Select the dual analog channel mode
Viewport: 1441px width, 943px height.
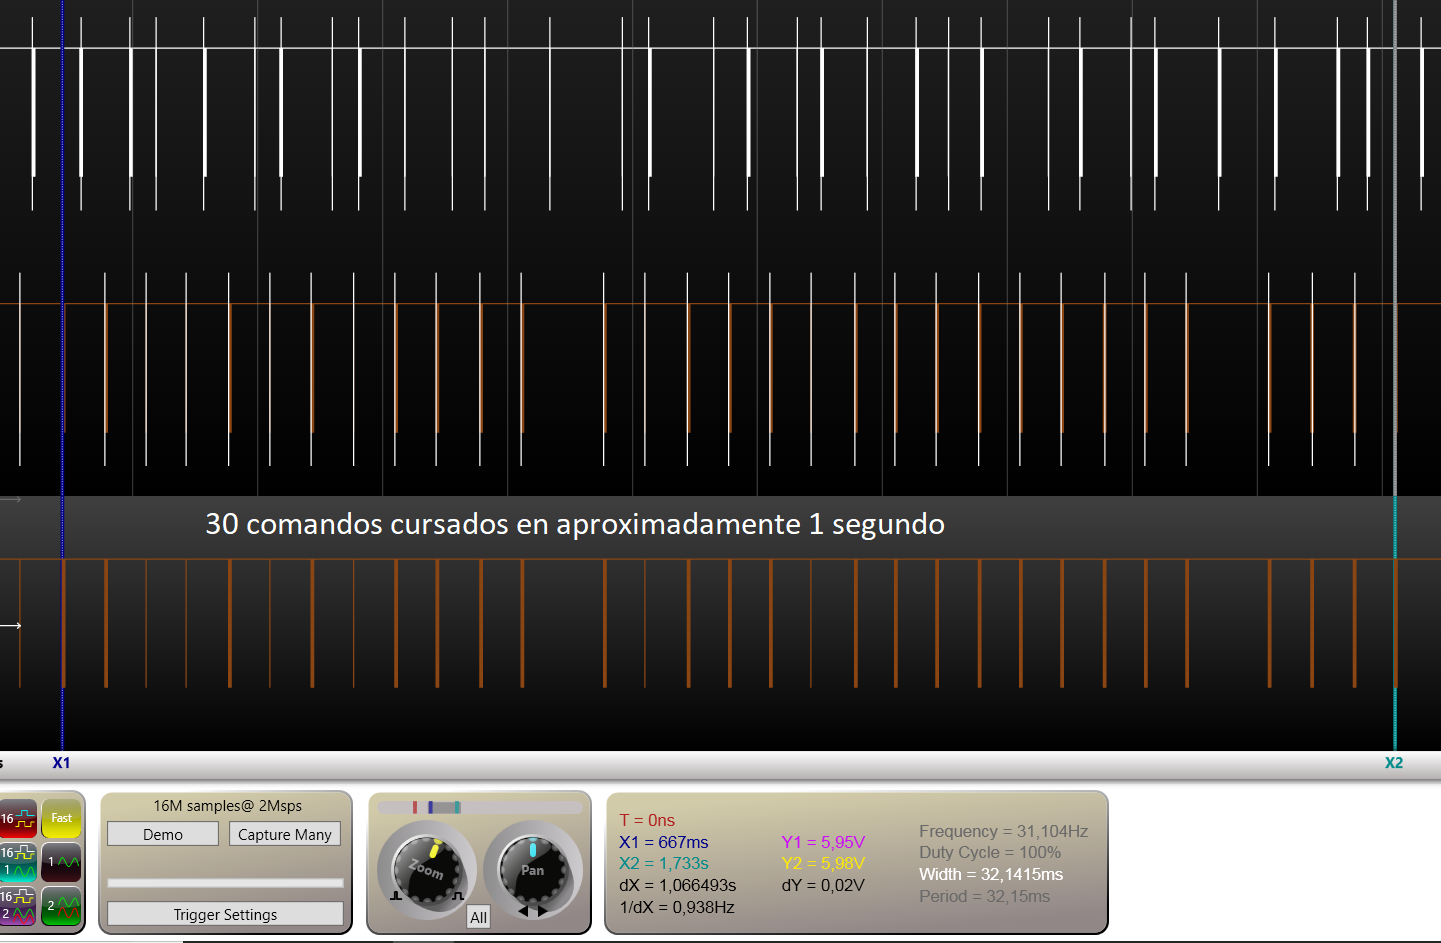(x=61, y=906)
